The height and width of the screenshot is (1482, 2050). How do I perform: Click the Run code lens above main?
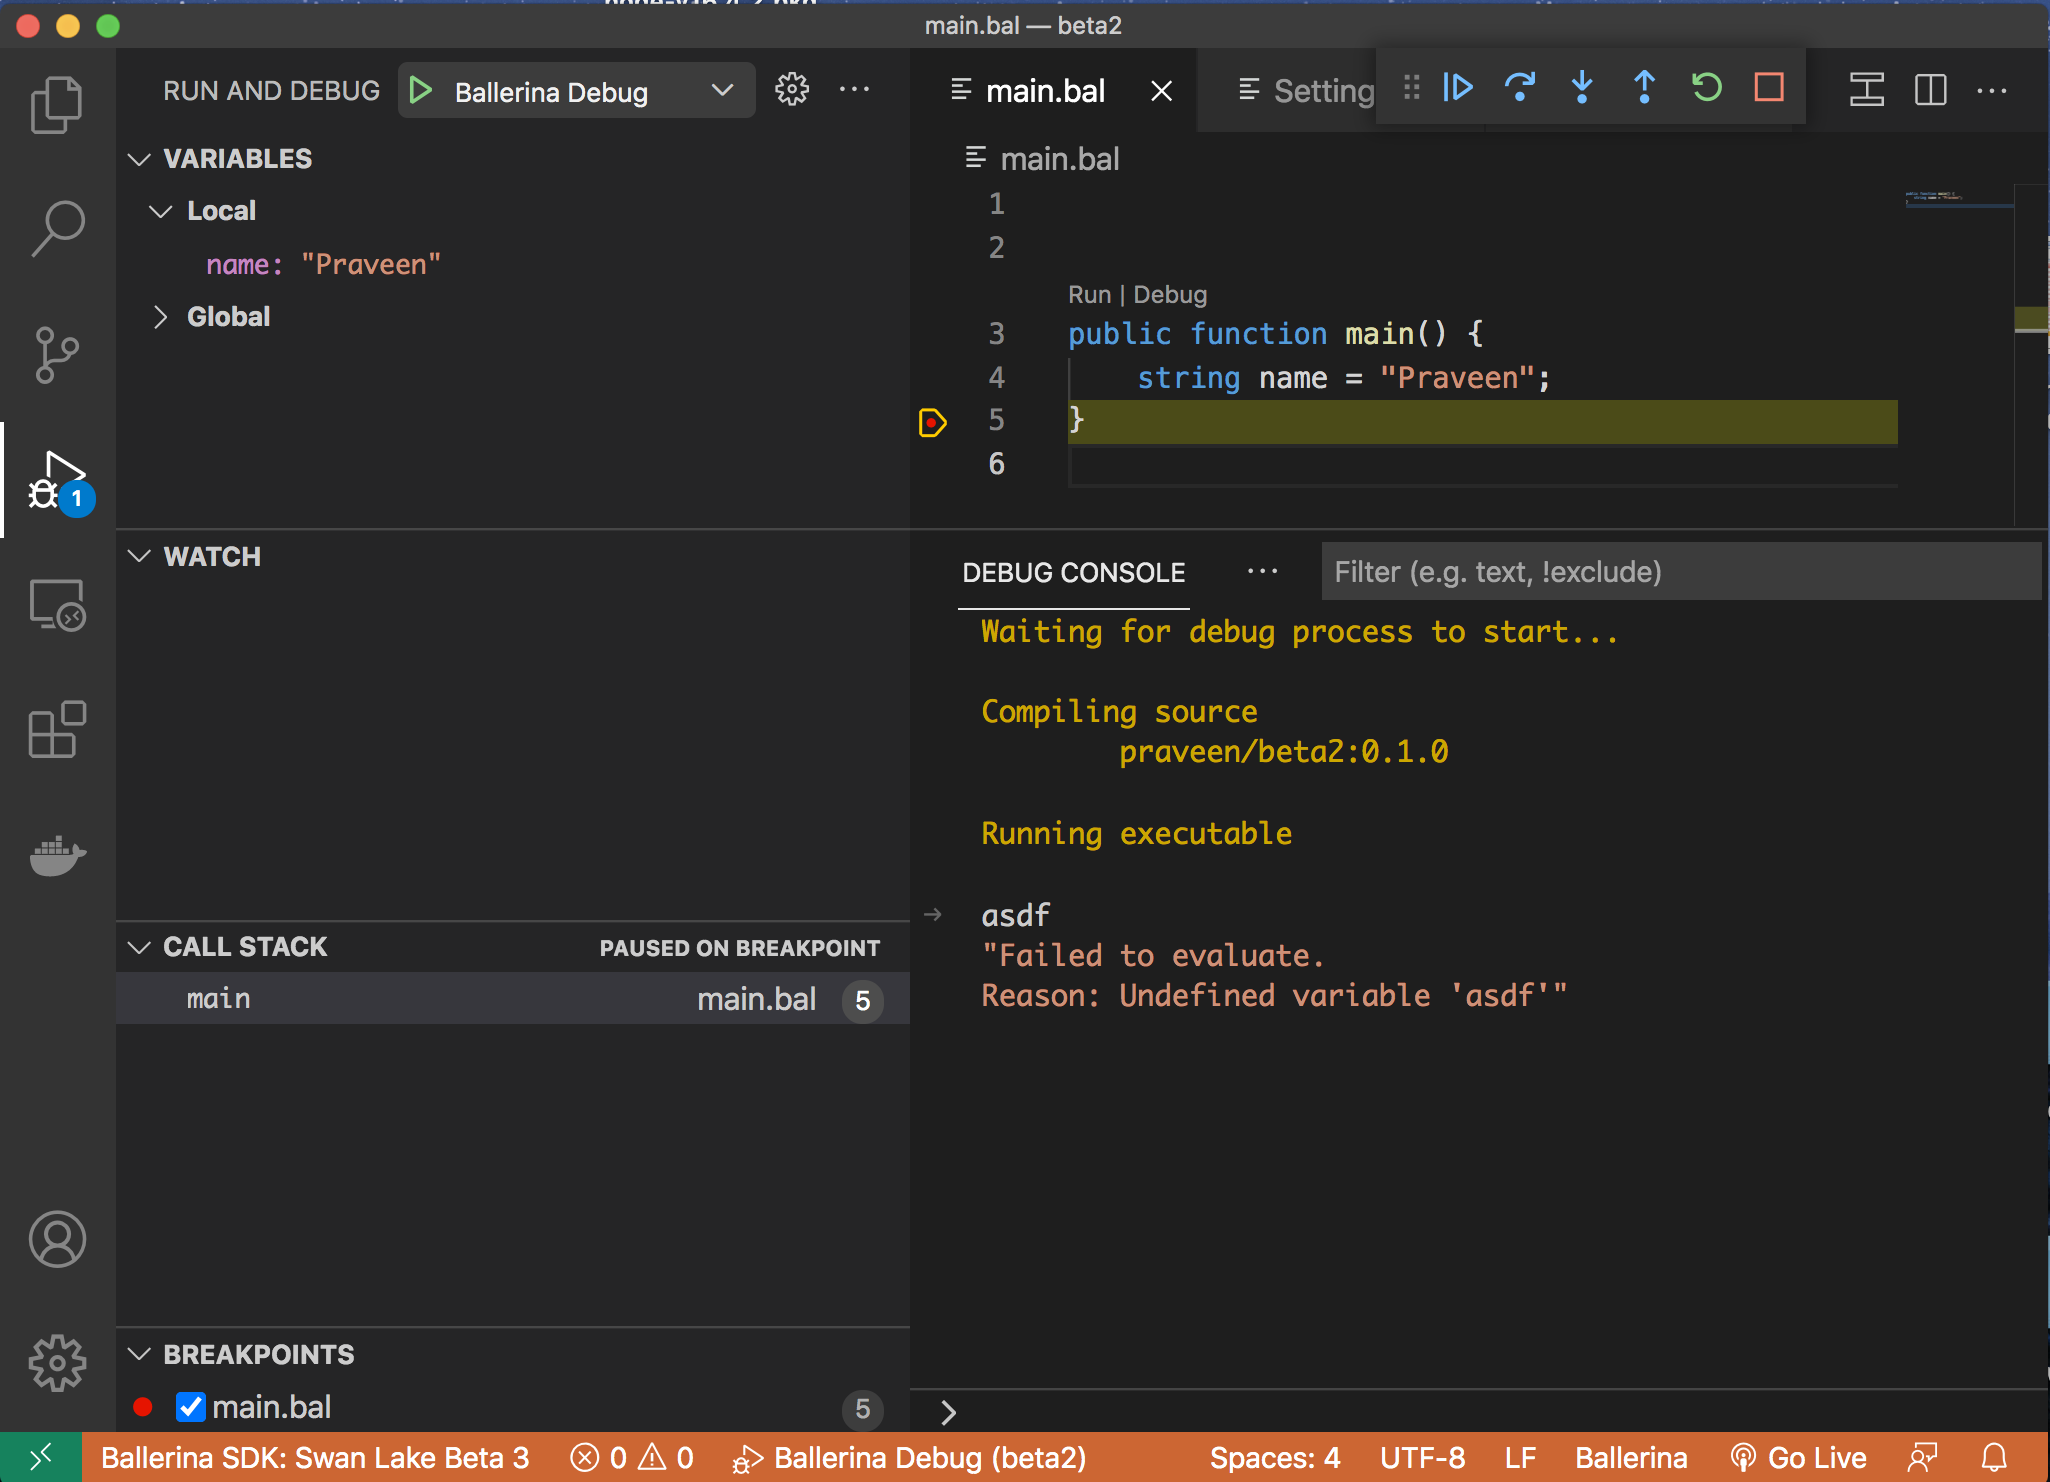click(1089, 294)
